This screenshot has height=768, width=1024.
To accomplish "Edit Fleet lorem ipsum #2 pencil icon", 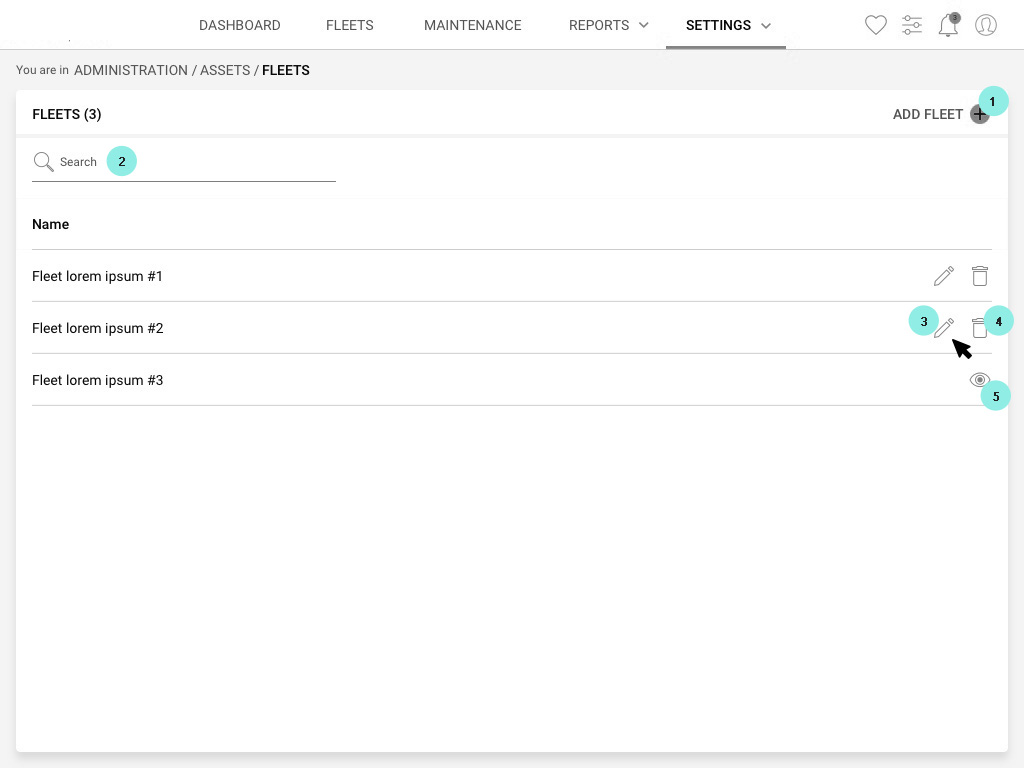I will click(944, 328).
